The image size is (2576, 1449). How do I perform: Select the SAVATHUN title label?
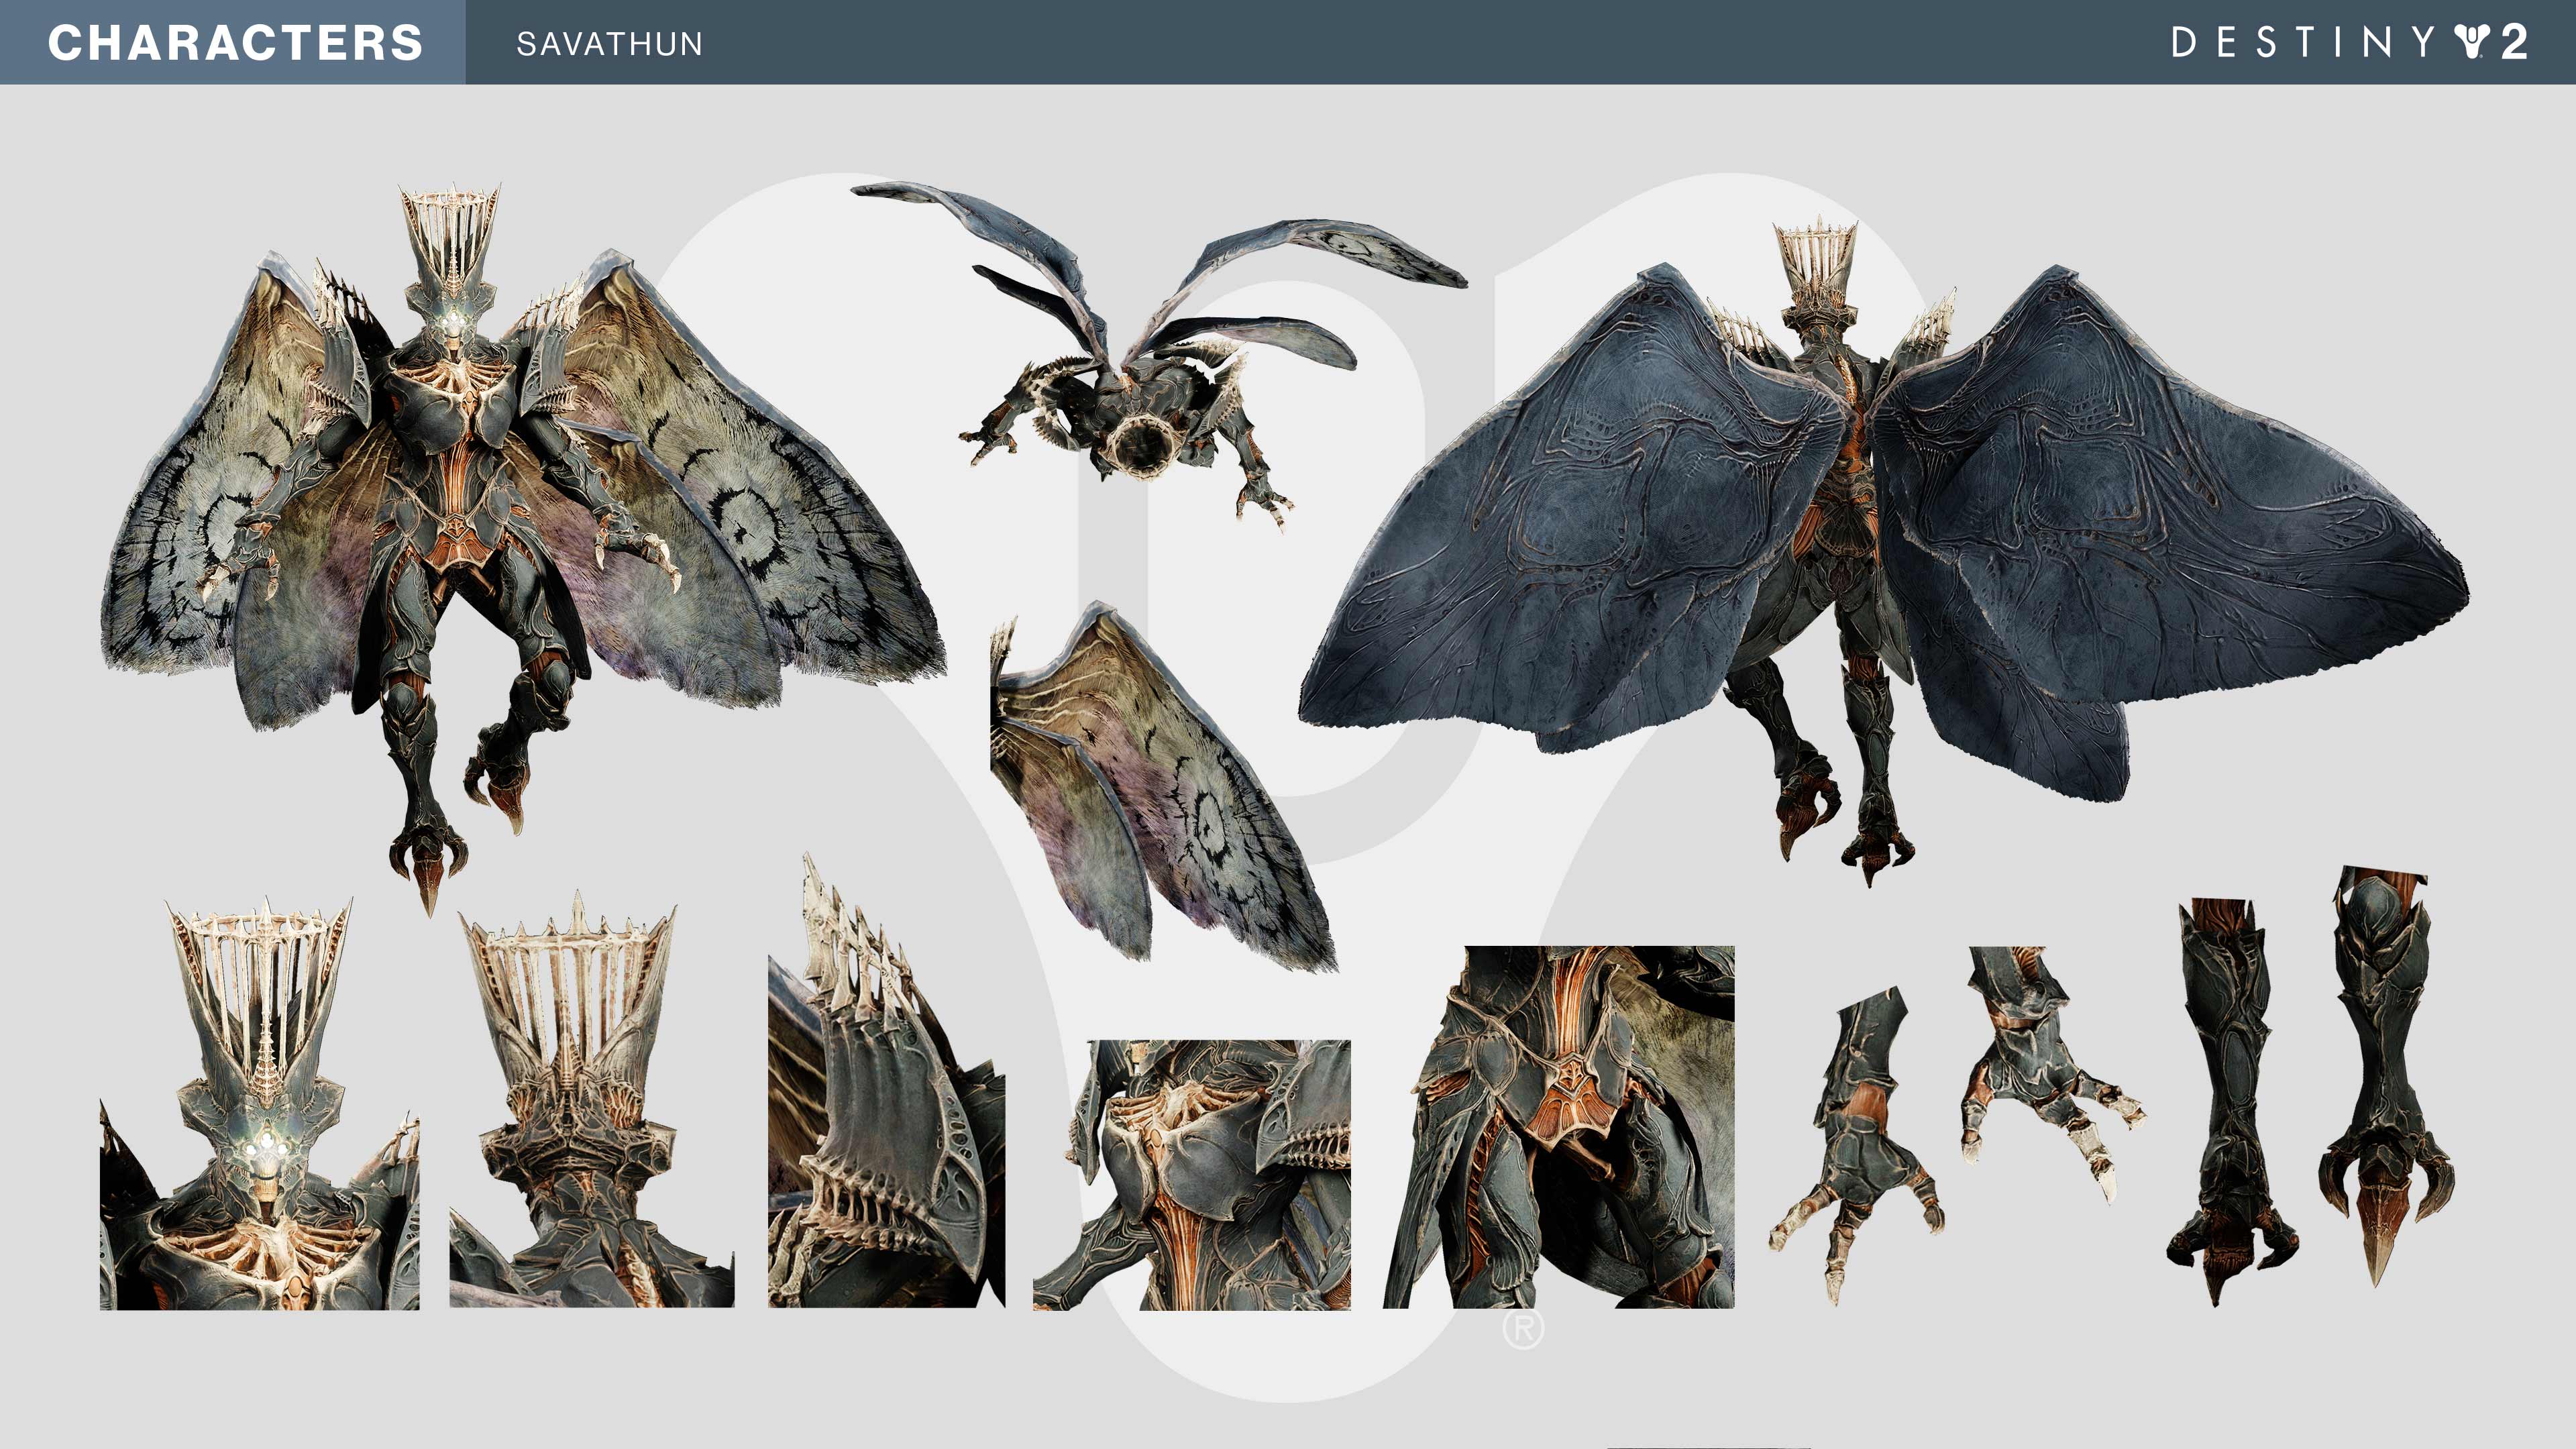point(609,44)
